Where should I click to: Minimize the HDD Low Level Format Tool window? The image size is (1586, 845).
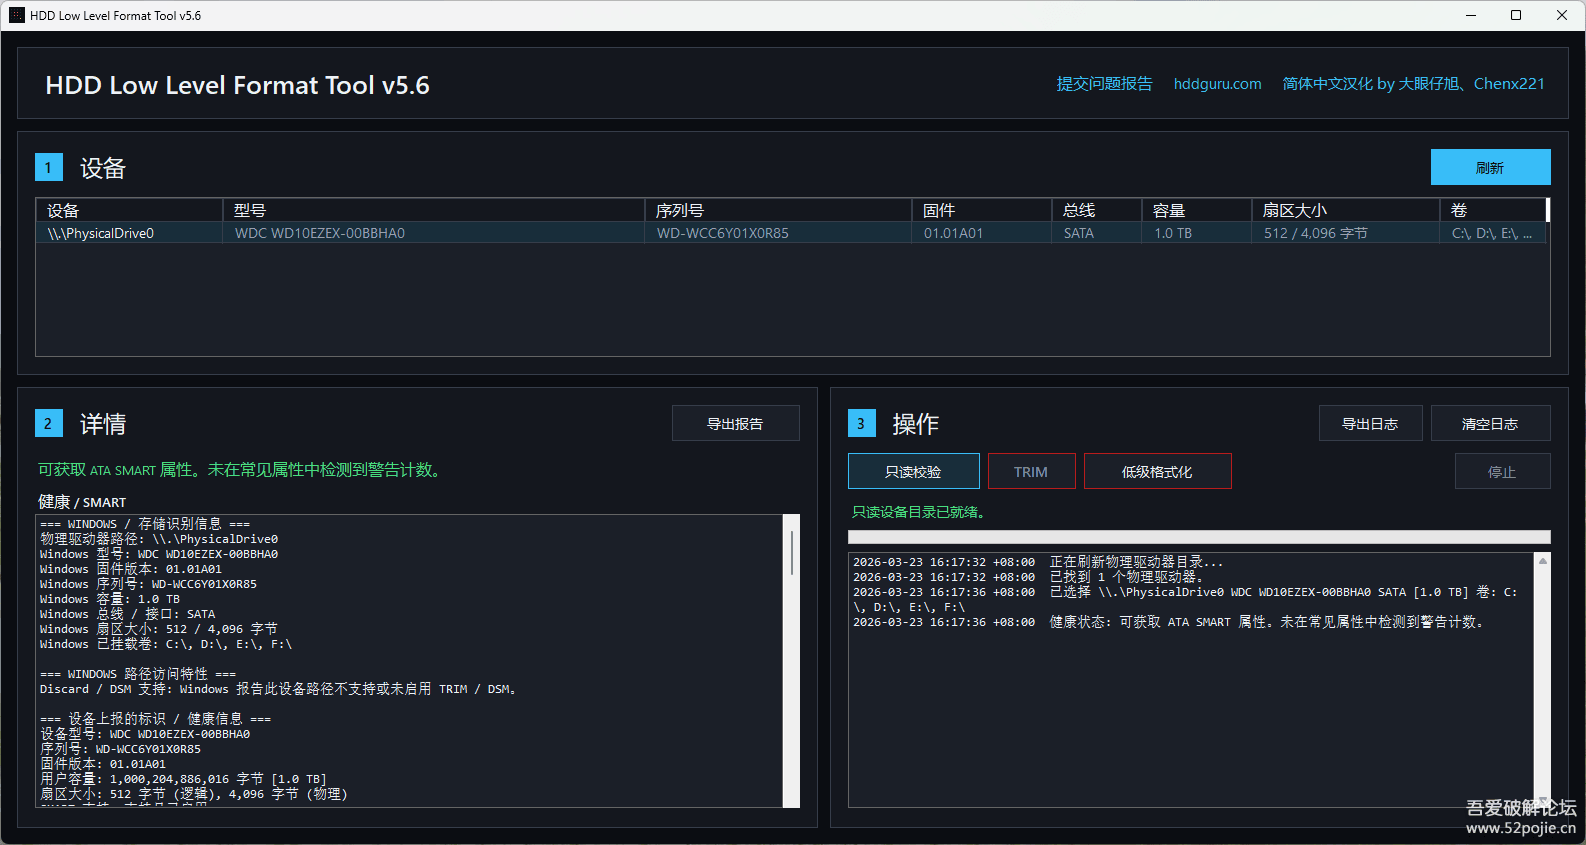pyautogui.click(x=1471, y=15)
